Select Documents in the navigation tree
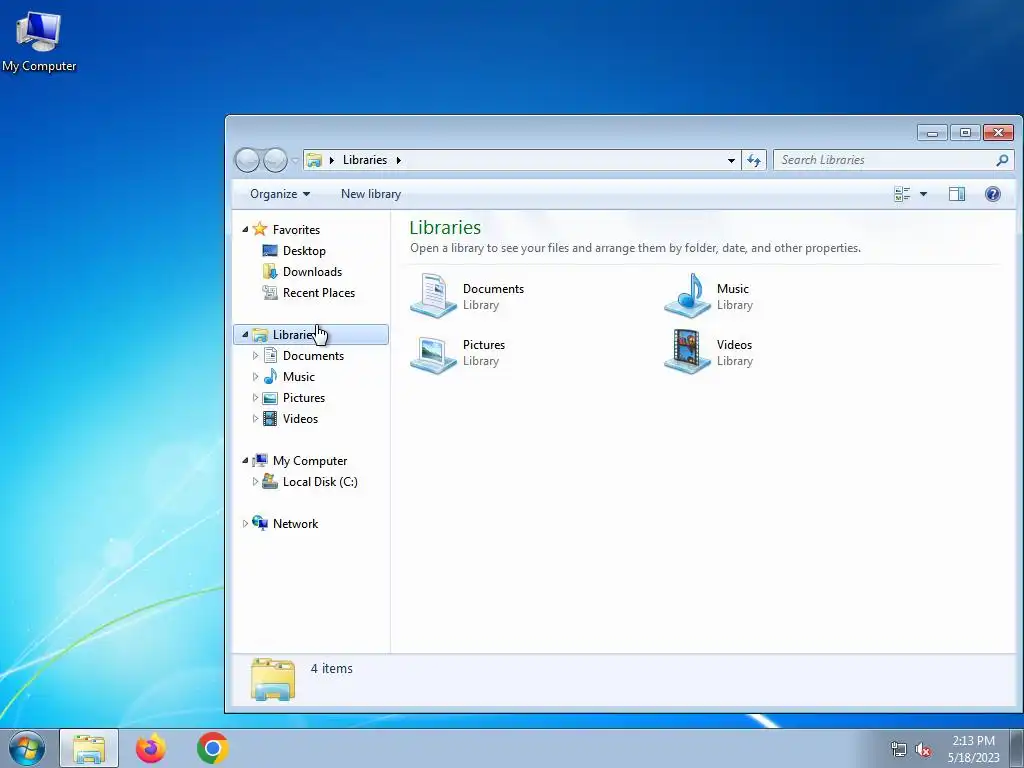 (x=313, y=355)
